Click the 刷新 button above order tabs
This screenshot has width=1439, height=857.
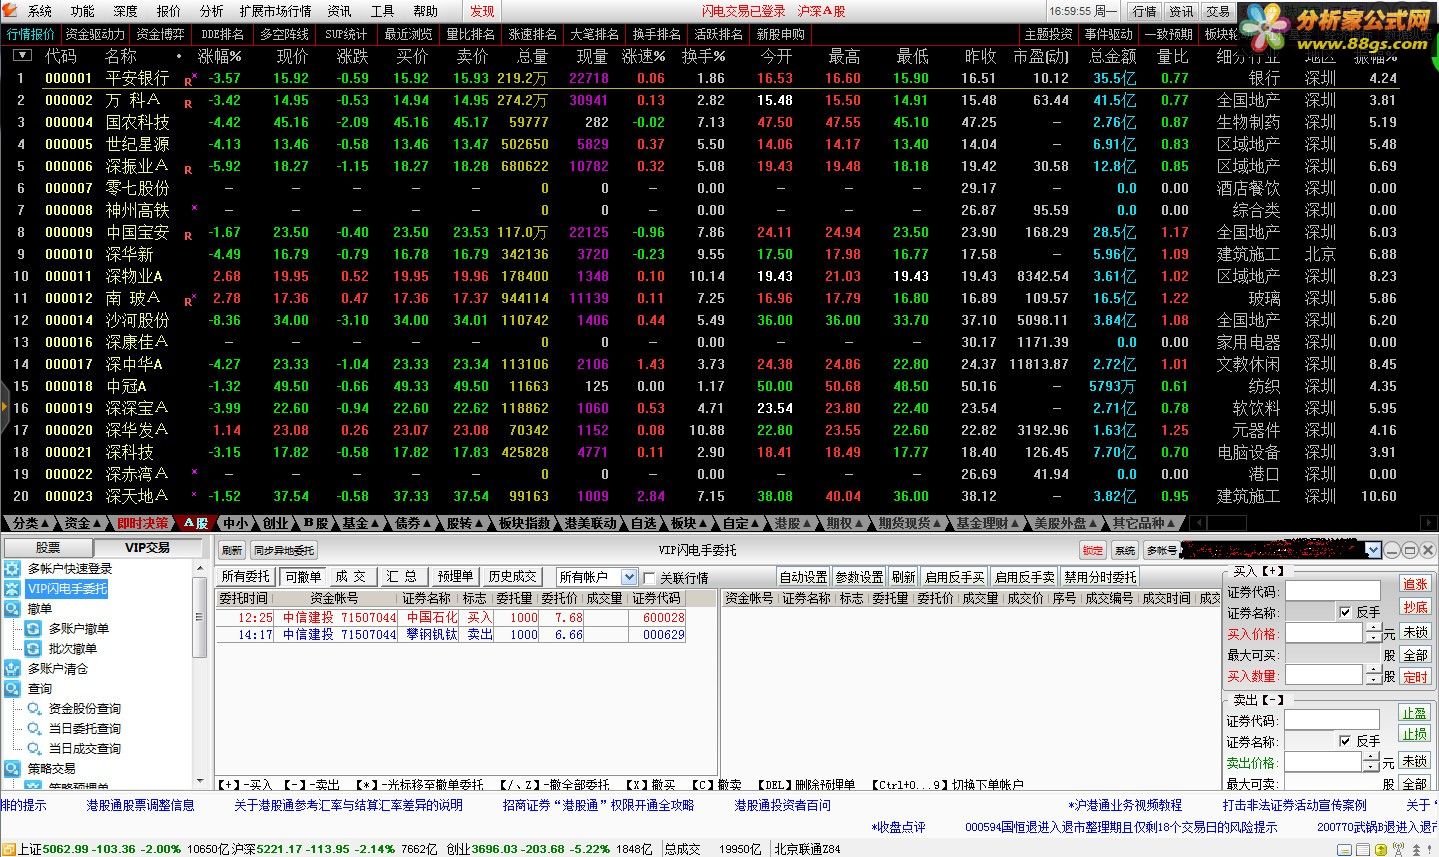[x=232, y=550]
